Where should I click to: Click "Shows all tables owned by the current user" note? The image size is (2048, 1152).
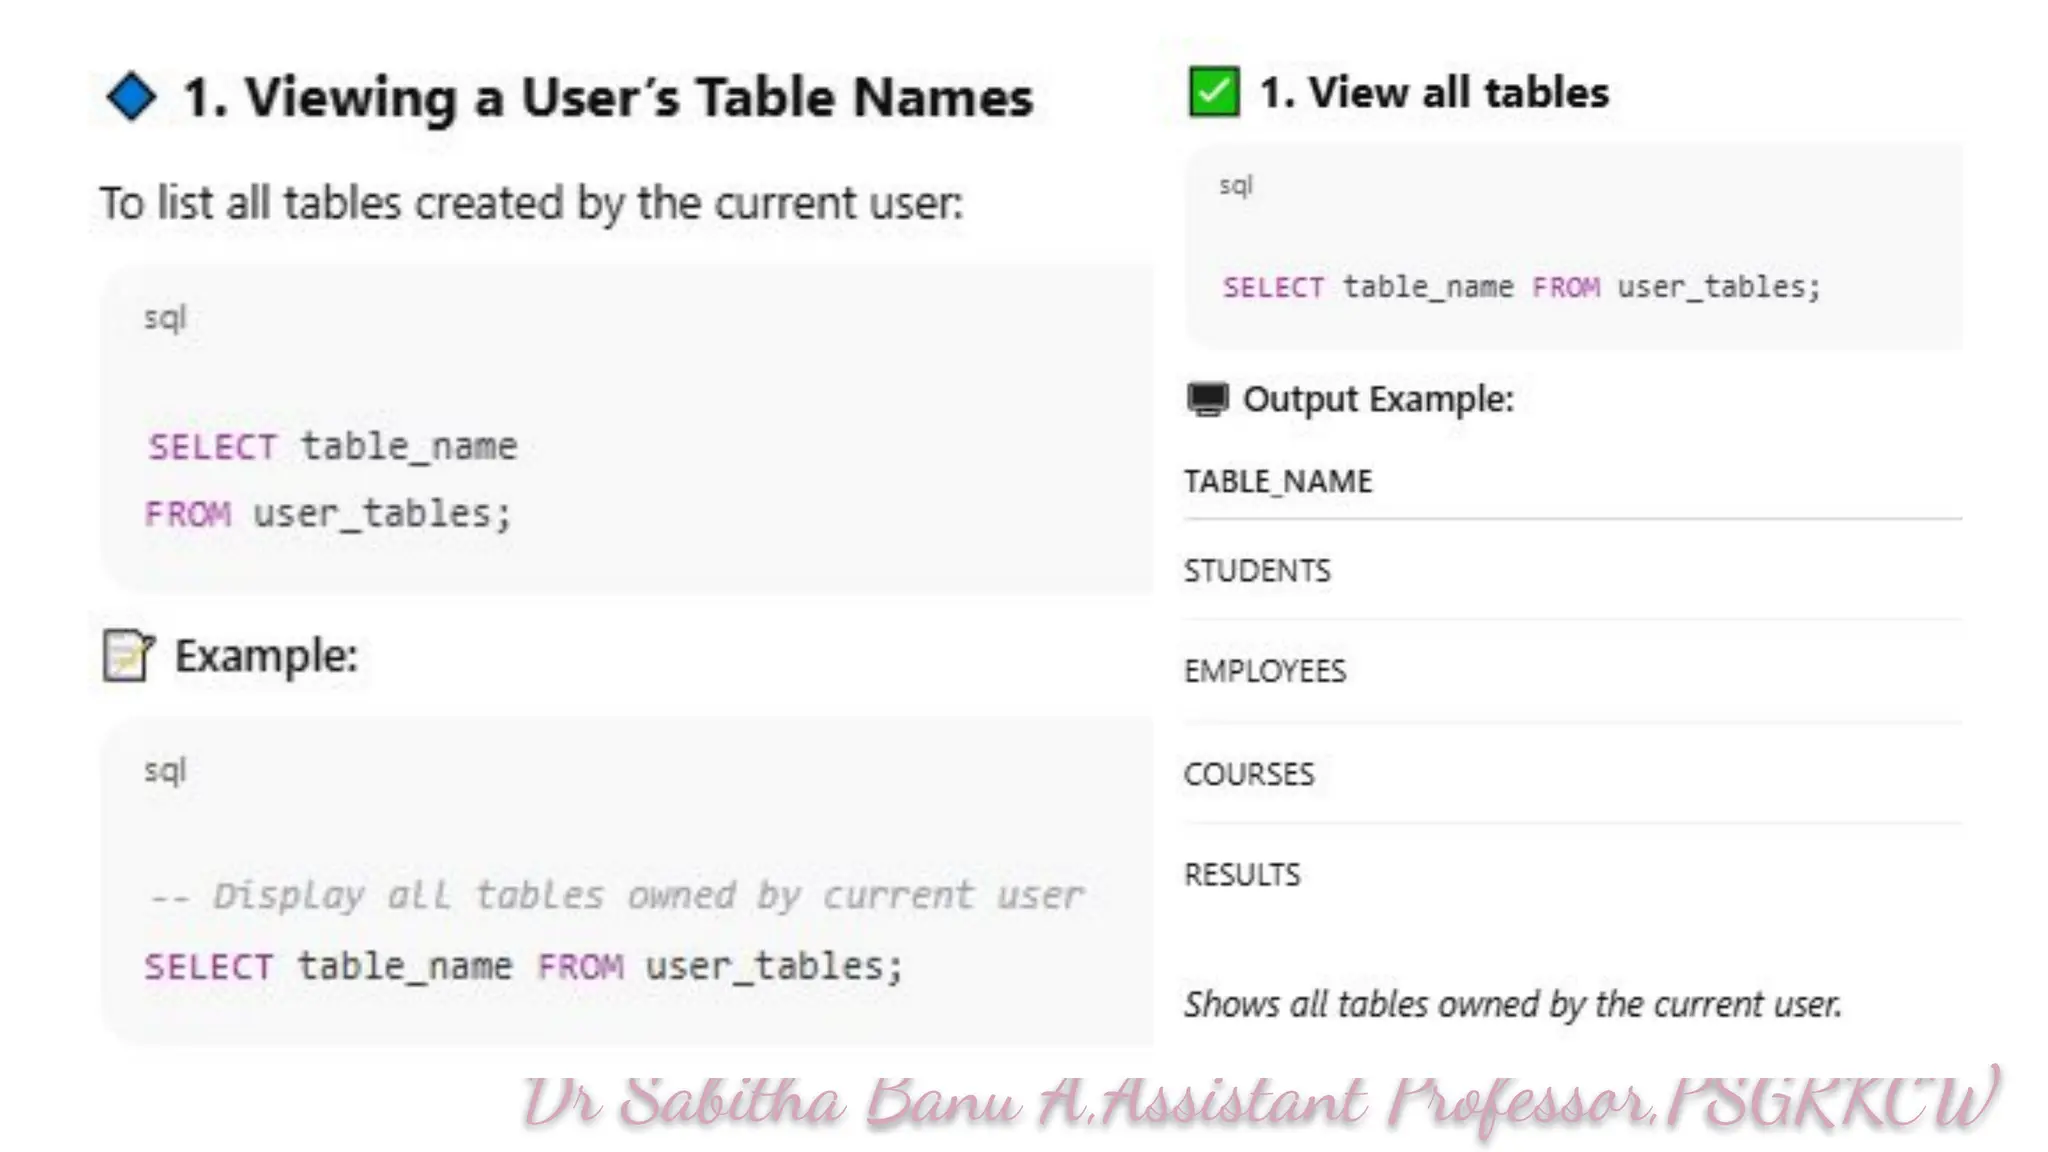pos(1512,1004)
